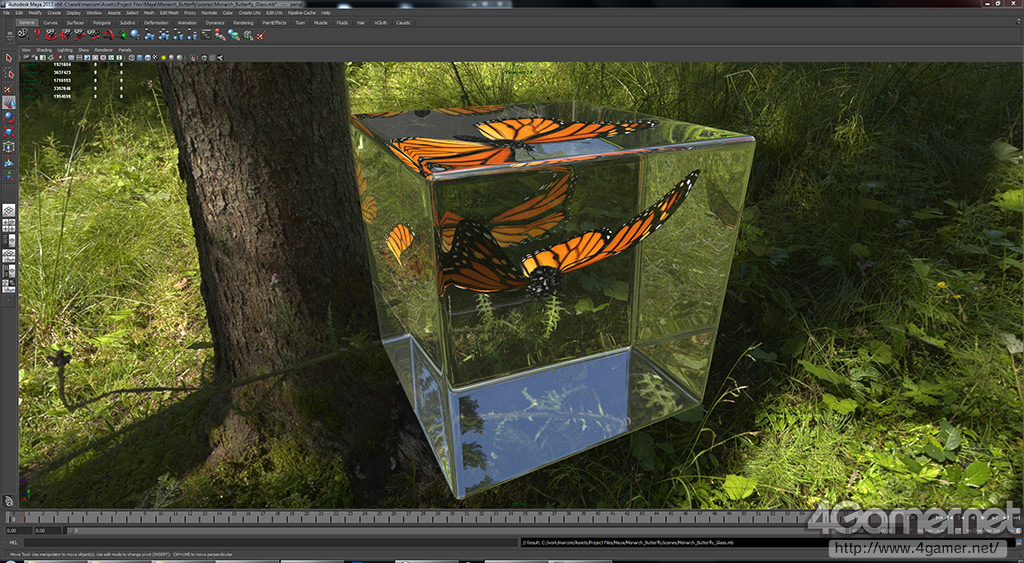Screen dimensions: 1024x563
Task: Click the film reel shelf icon
Action: pyautogui.click(x=24, y=35)
